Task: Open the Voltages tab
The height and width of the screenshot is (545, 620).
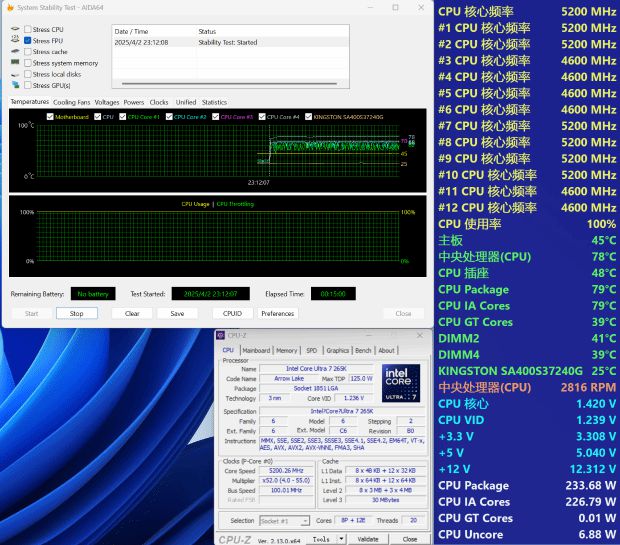Action: [x=107, y=102]
